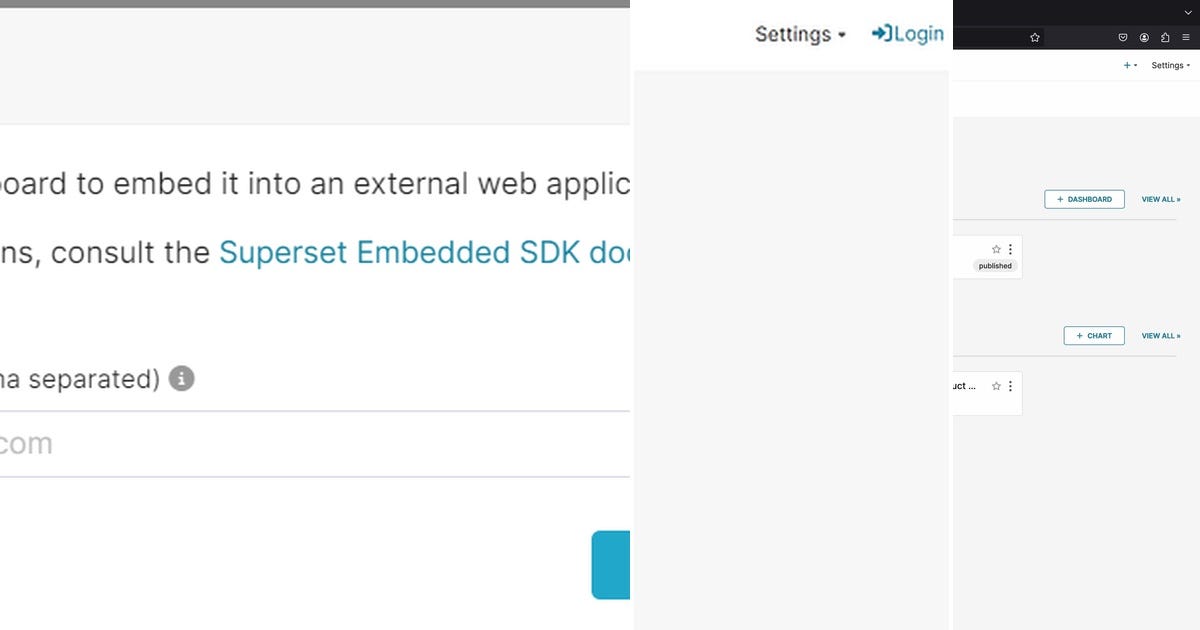Follow the VIEW ALL link above dashboards
The width and height of the screenshot is (1200, 630).
tap(1160, 199)
